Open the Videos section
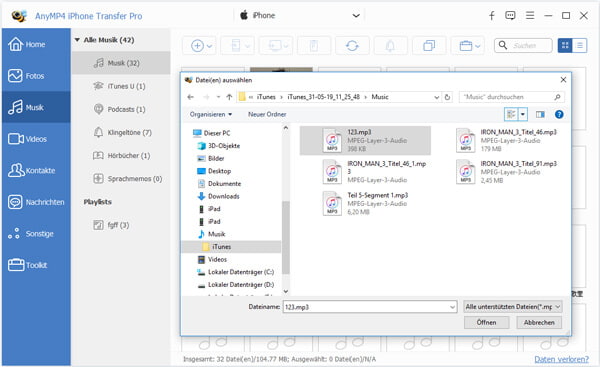Viewport: 600px width, 367px height. pyautogui.click(x=36, y=139)
